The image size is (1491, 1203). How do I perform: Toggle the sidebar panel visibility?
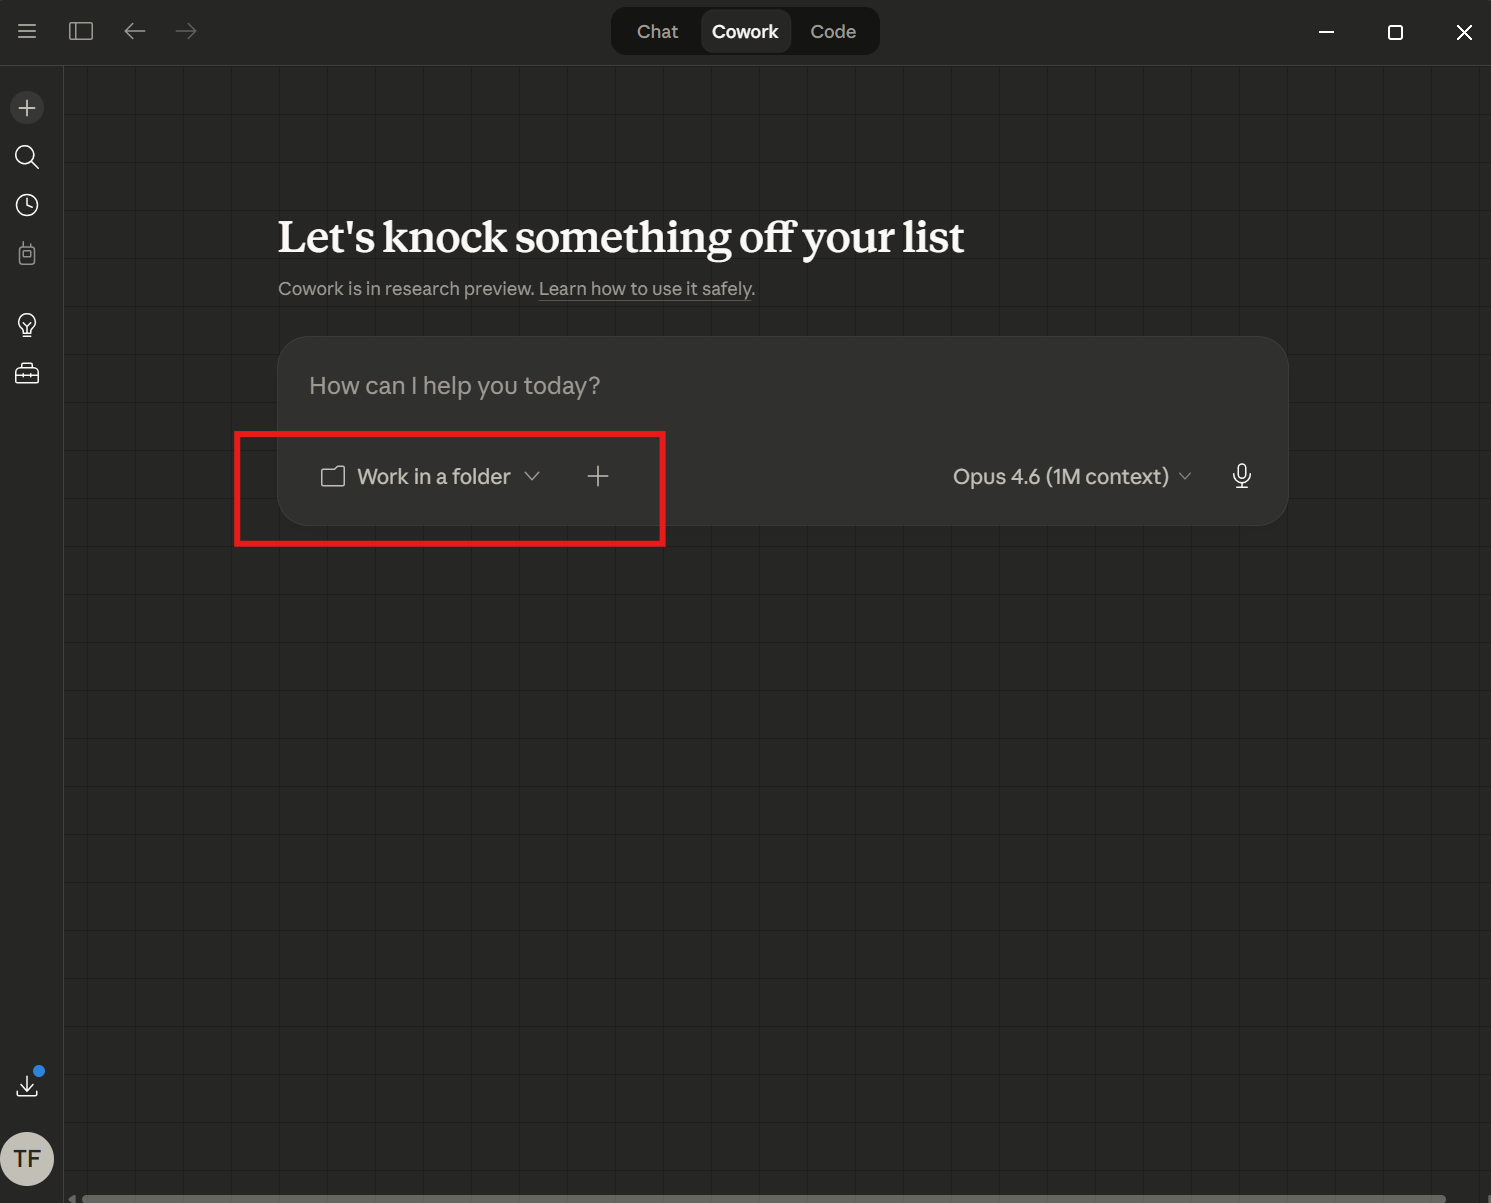pyautogui.click(x=81, y=31)
